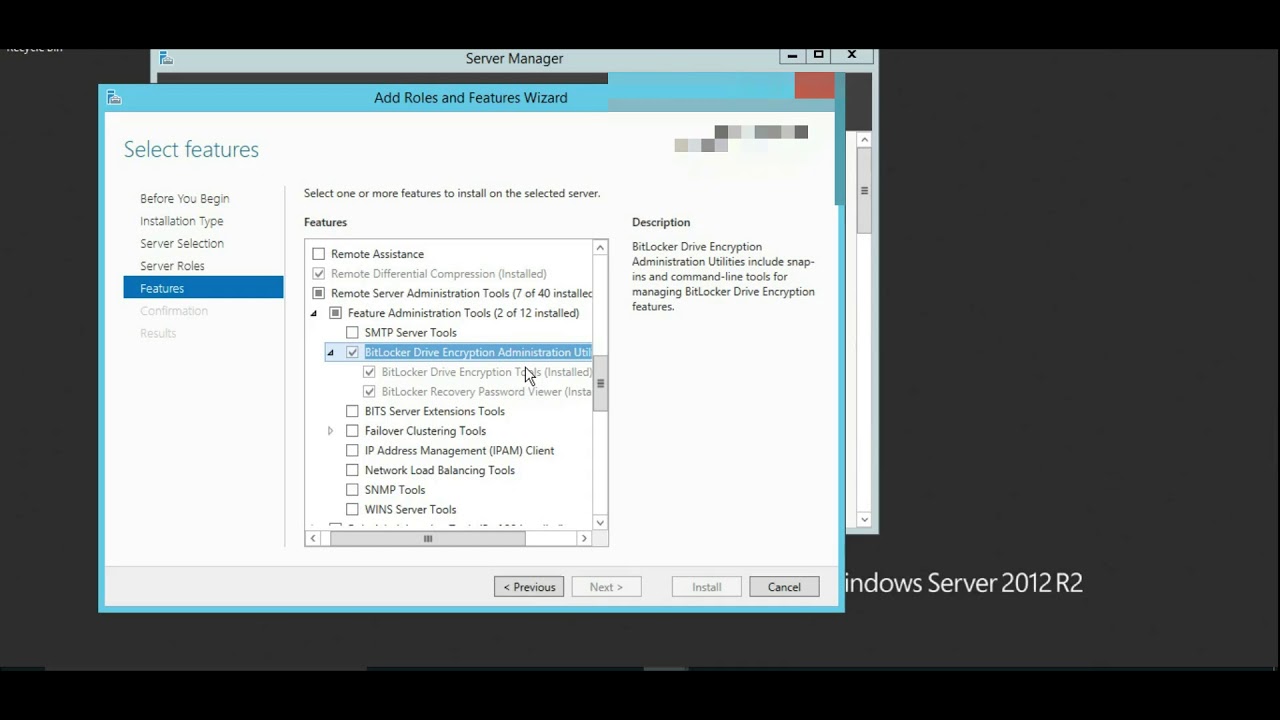Select the BitLocker Drive Encryption Tools row

486,372
